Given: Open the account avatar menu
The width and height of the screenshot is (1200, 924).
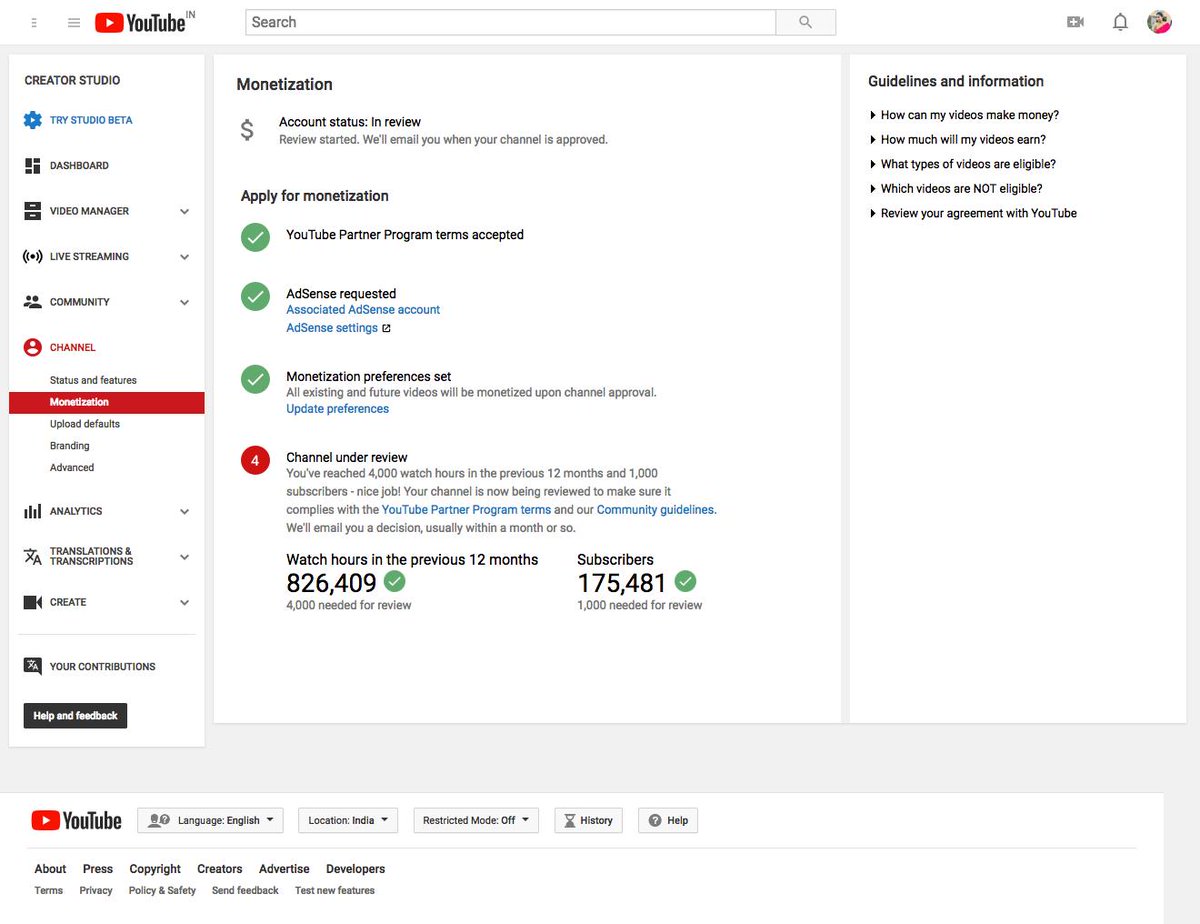Looking at the screenshot, I should (x=1159, y=22).
